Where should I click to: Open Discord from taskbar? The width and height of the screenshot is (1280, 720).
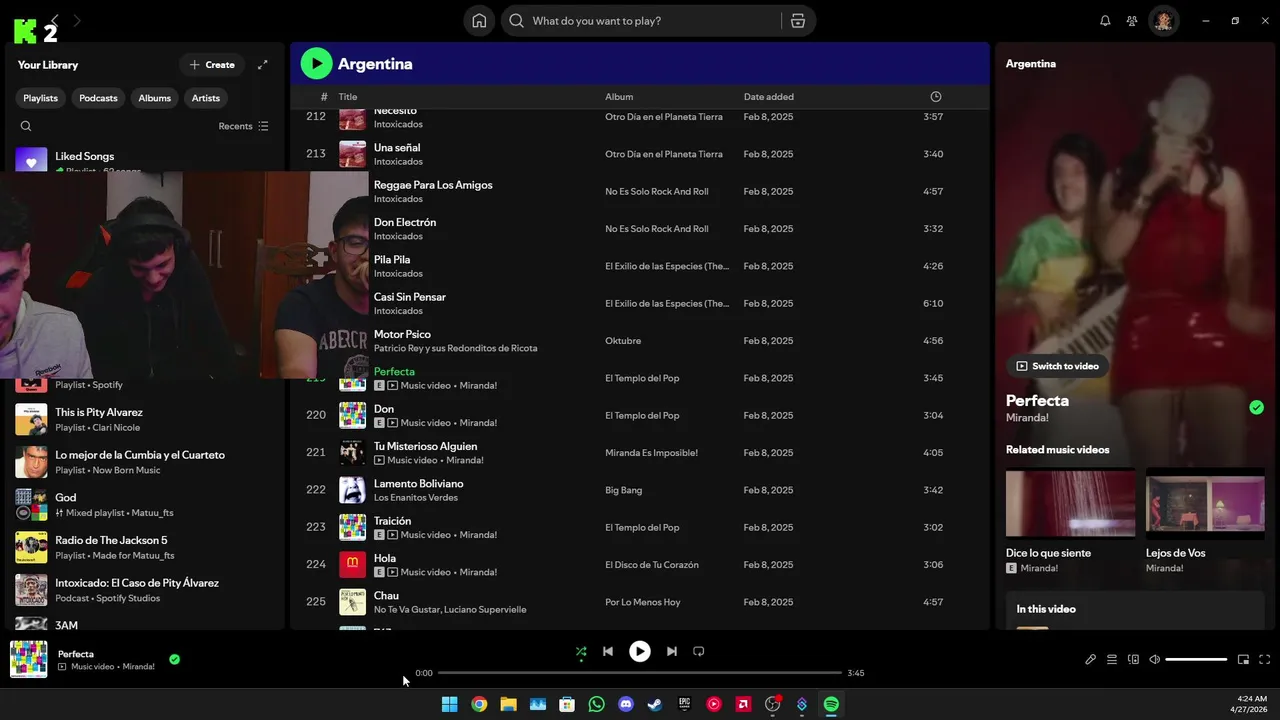click(626, 704)
